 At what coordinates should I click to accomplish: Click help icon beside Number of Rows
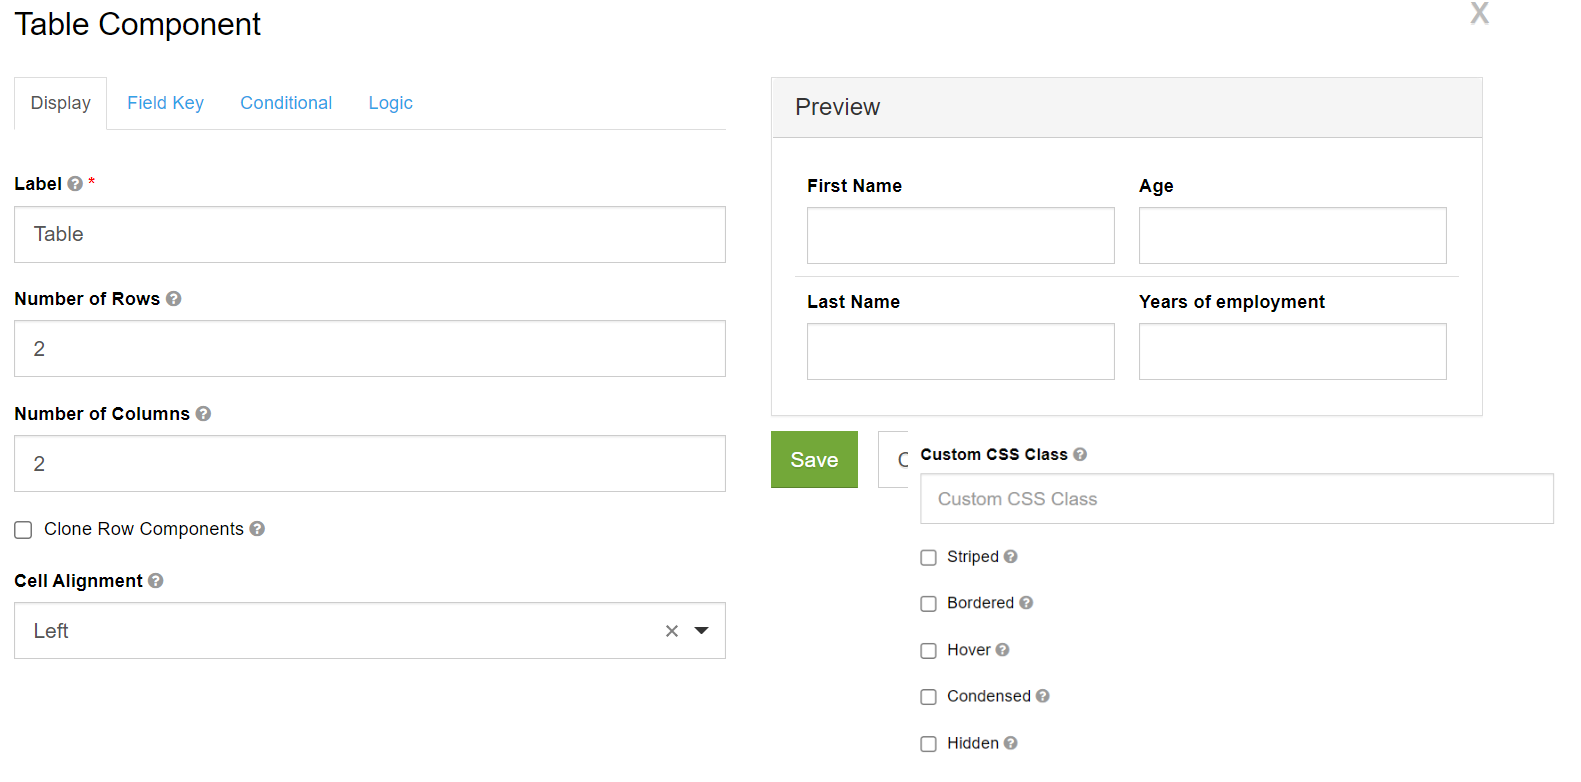pos(174,299)
